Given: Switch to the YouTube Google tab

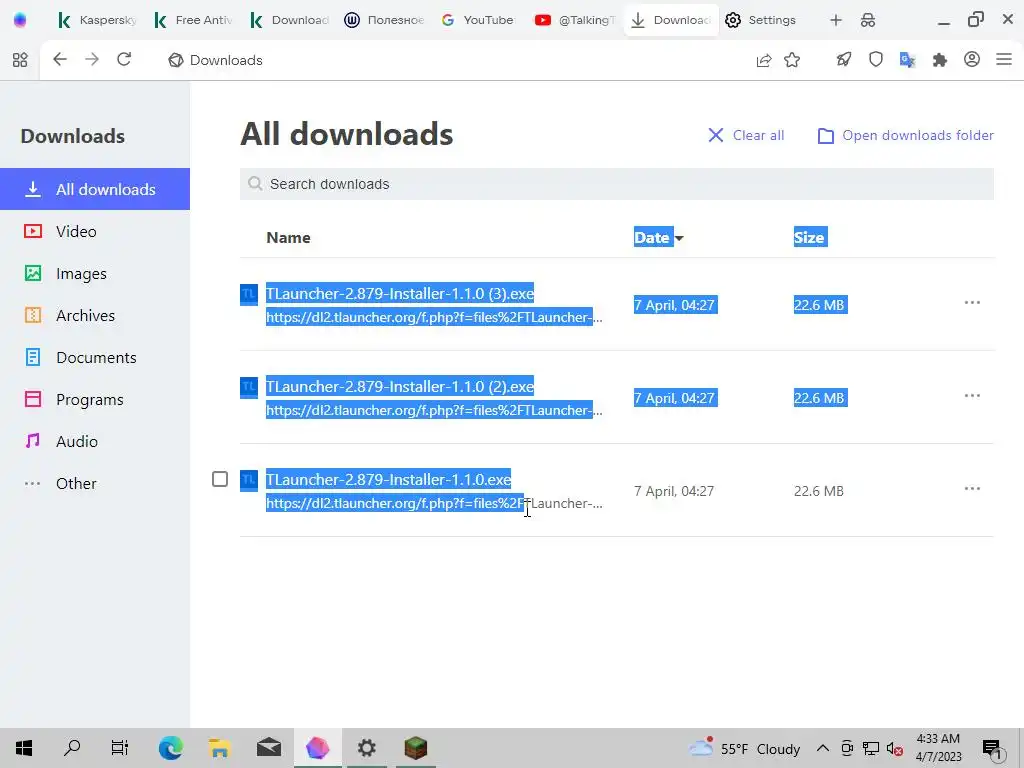Looking at the screenshot, I should point(479,20).
